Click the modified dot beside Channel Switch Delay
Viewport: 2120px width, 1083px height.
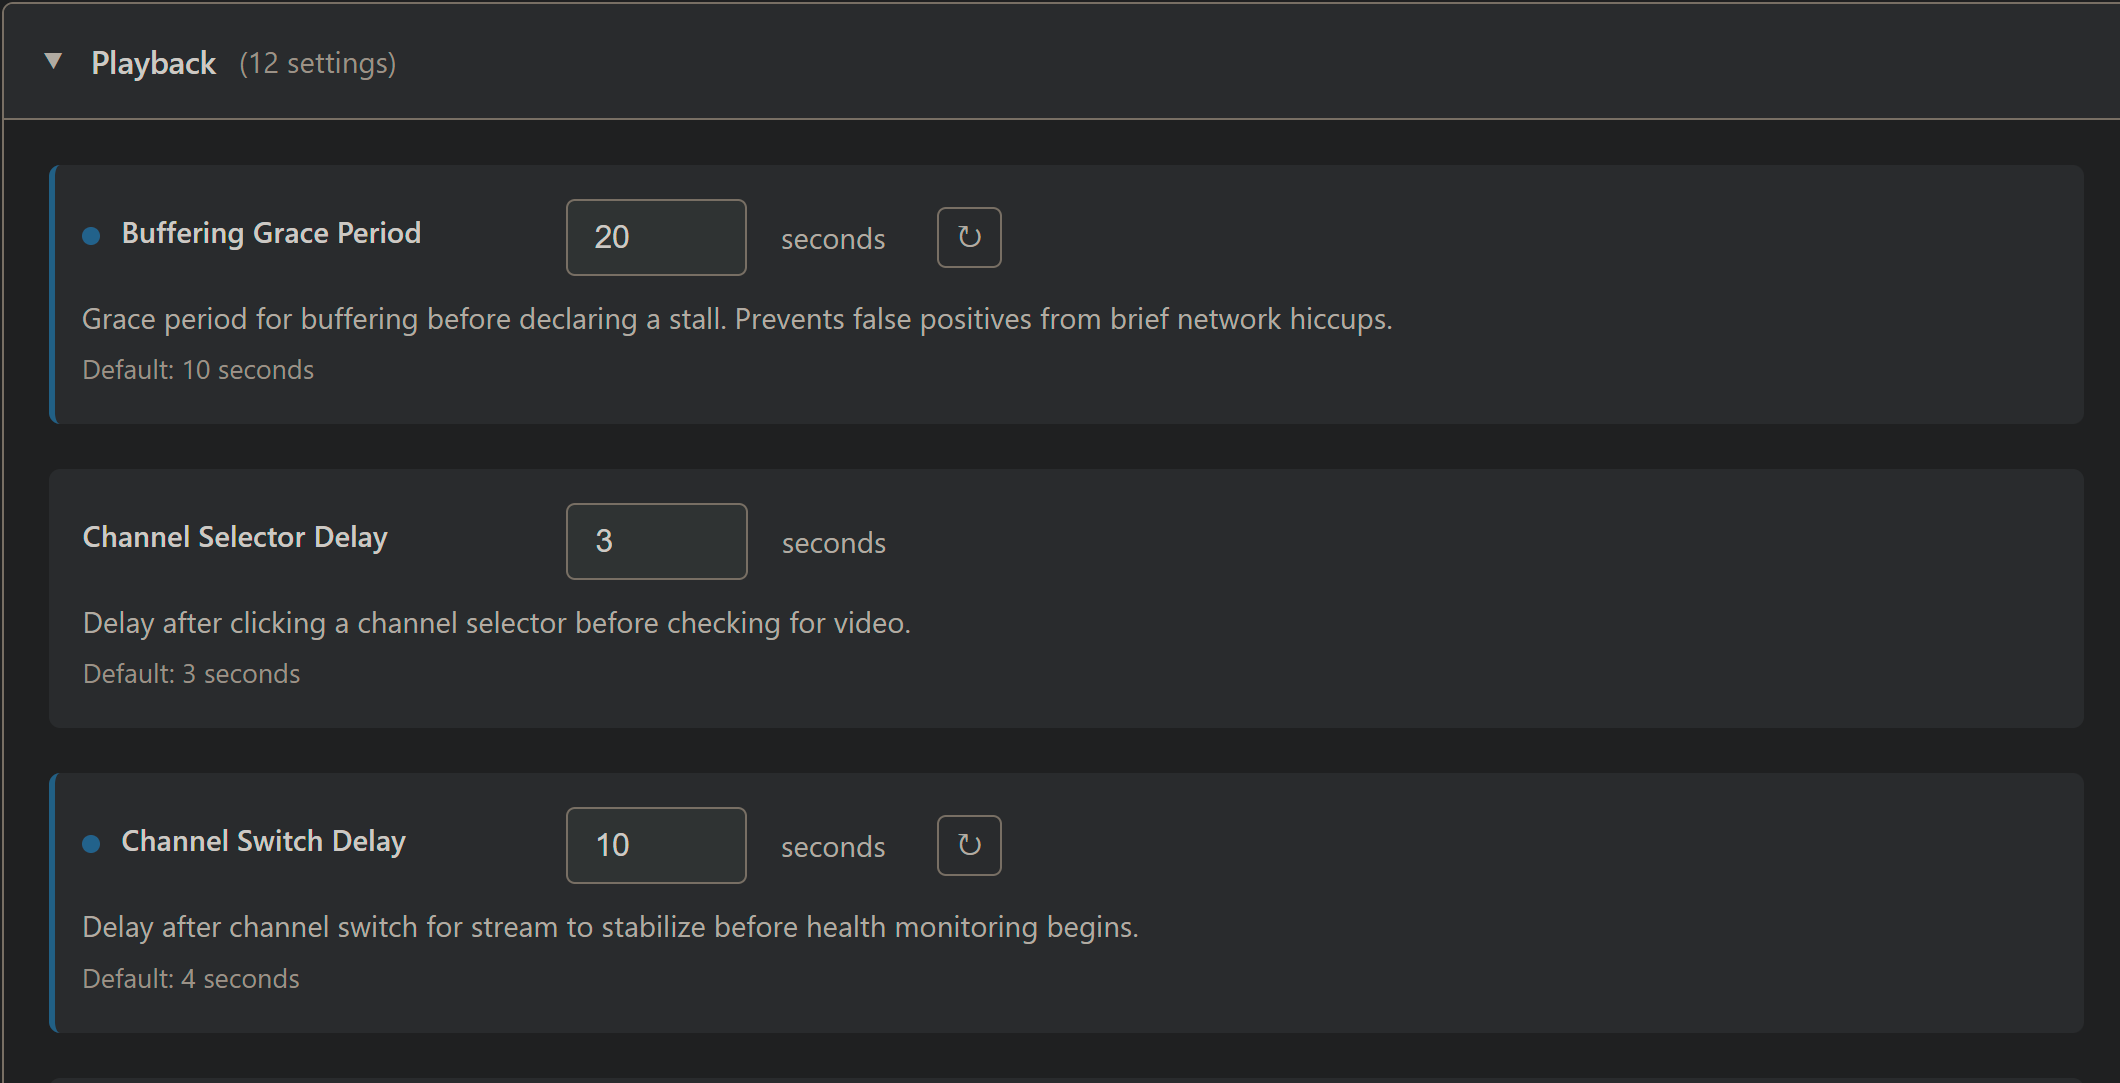pyautogui.click(x=91, y=844)
